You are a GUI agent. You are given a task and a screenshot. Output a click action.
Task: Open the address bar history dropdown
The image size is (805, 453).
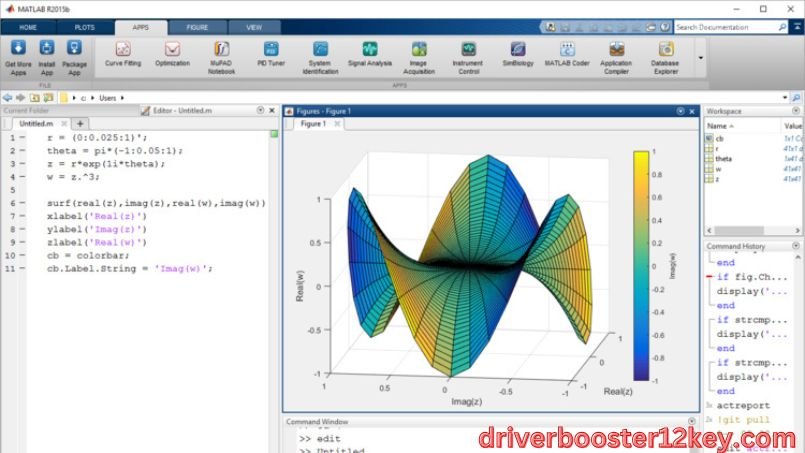(x=785, y=98)
